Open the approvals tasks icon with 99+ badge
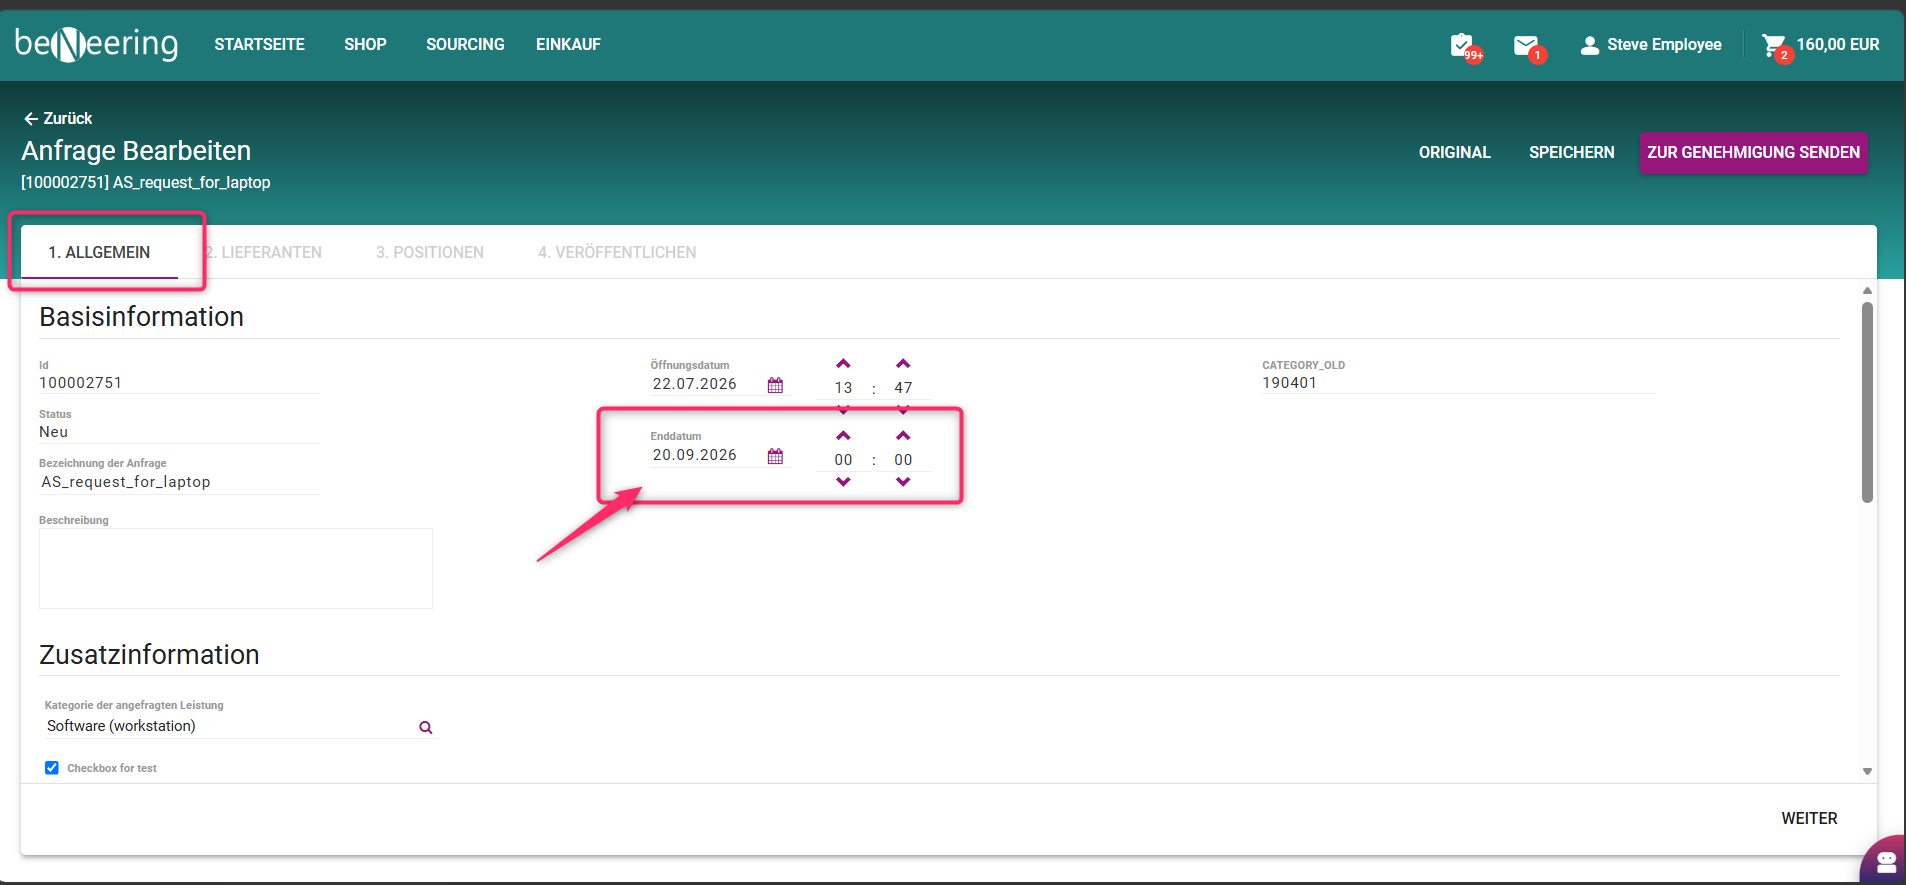The height and width of the screenshot is (885, 1906). (x=1463, y=45)
